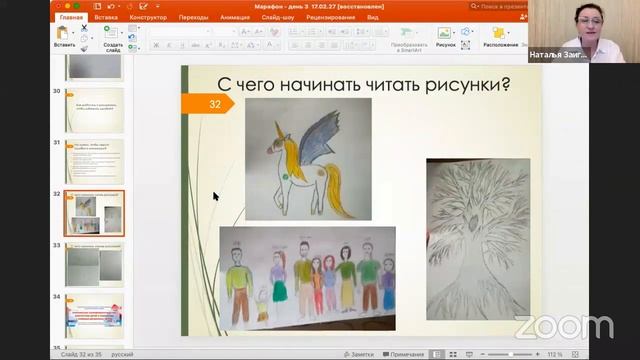Image resolution: width=640 pixels, height=360 pixels.
Task: Open the Переходы tab
Action: point(193,18)
